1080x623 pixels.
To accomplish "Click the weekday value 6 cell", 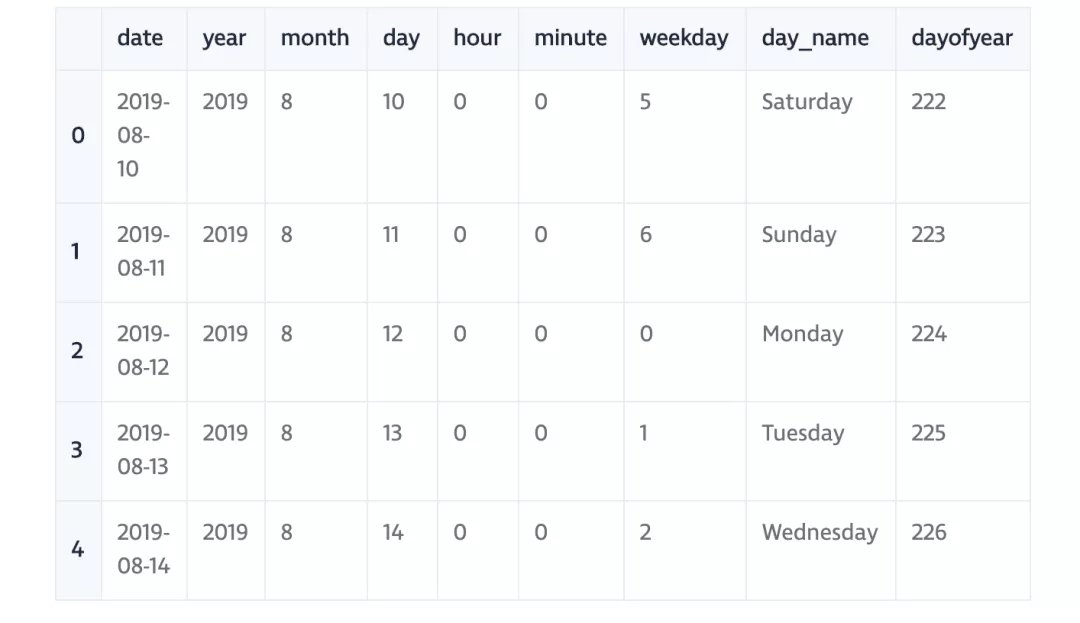I will (x=646, y=235).
